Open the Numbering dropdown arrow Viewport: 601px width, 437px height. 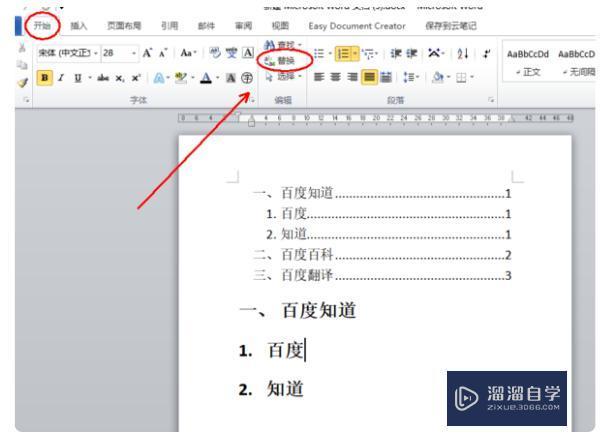coord(356,54)
